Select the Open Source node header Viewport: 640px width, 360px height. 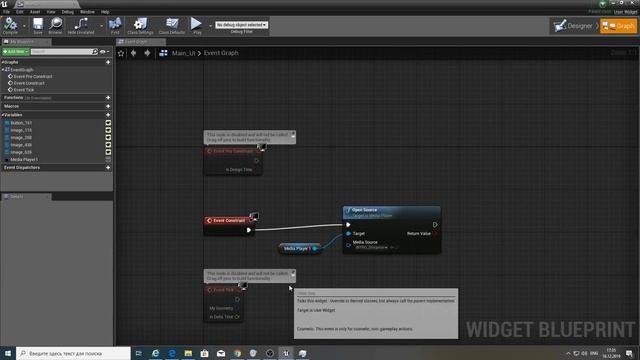[391, 212]
